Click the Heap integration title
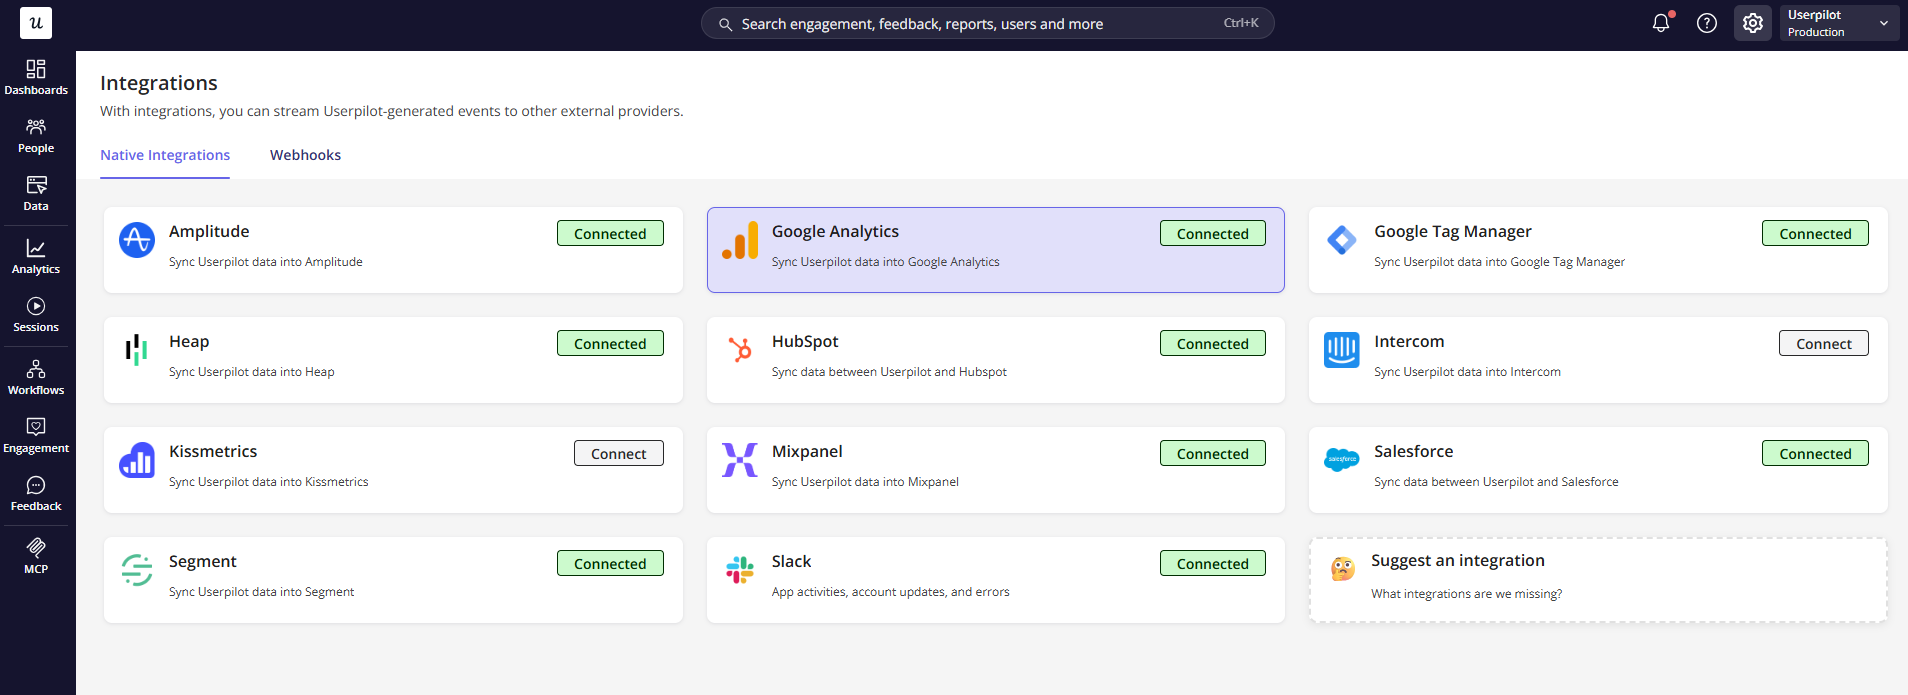 (x=189, y=341)
